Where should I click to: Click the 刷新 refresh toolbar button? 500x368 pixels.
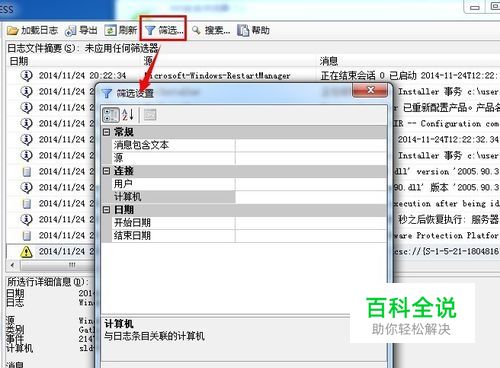pyautogui.click(x=121, y=31)
